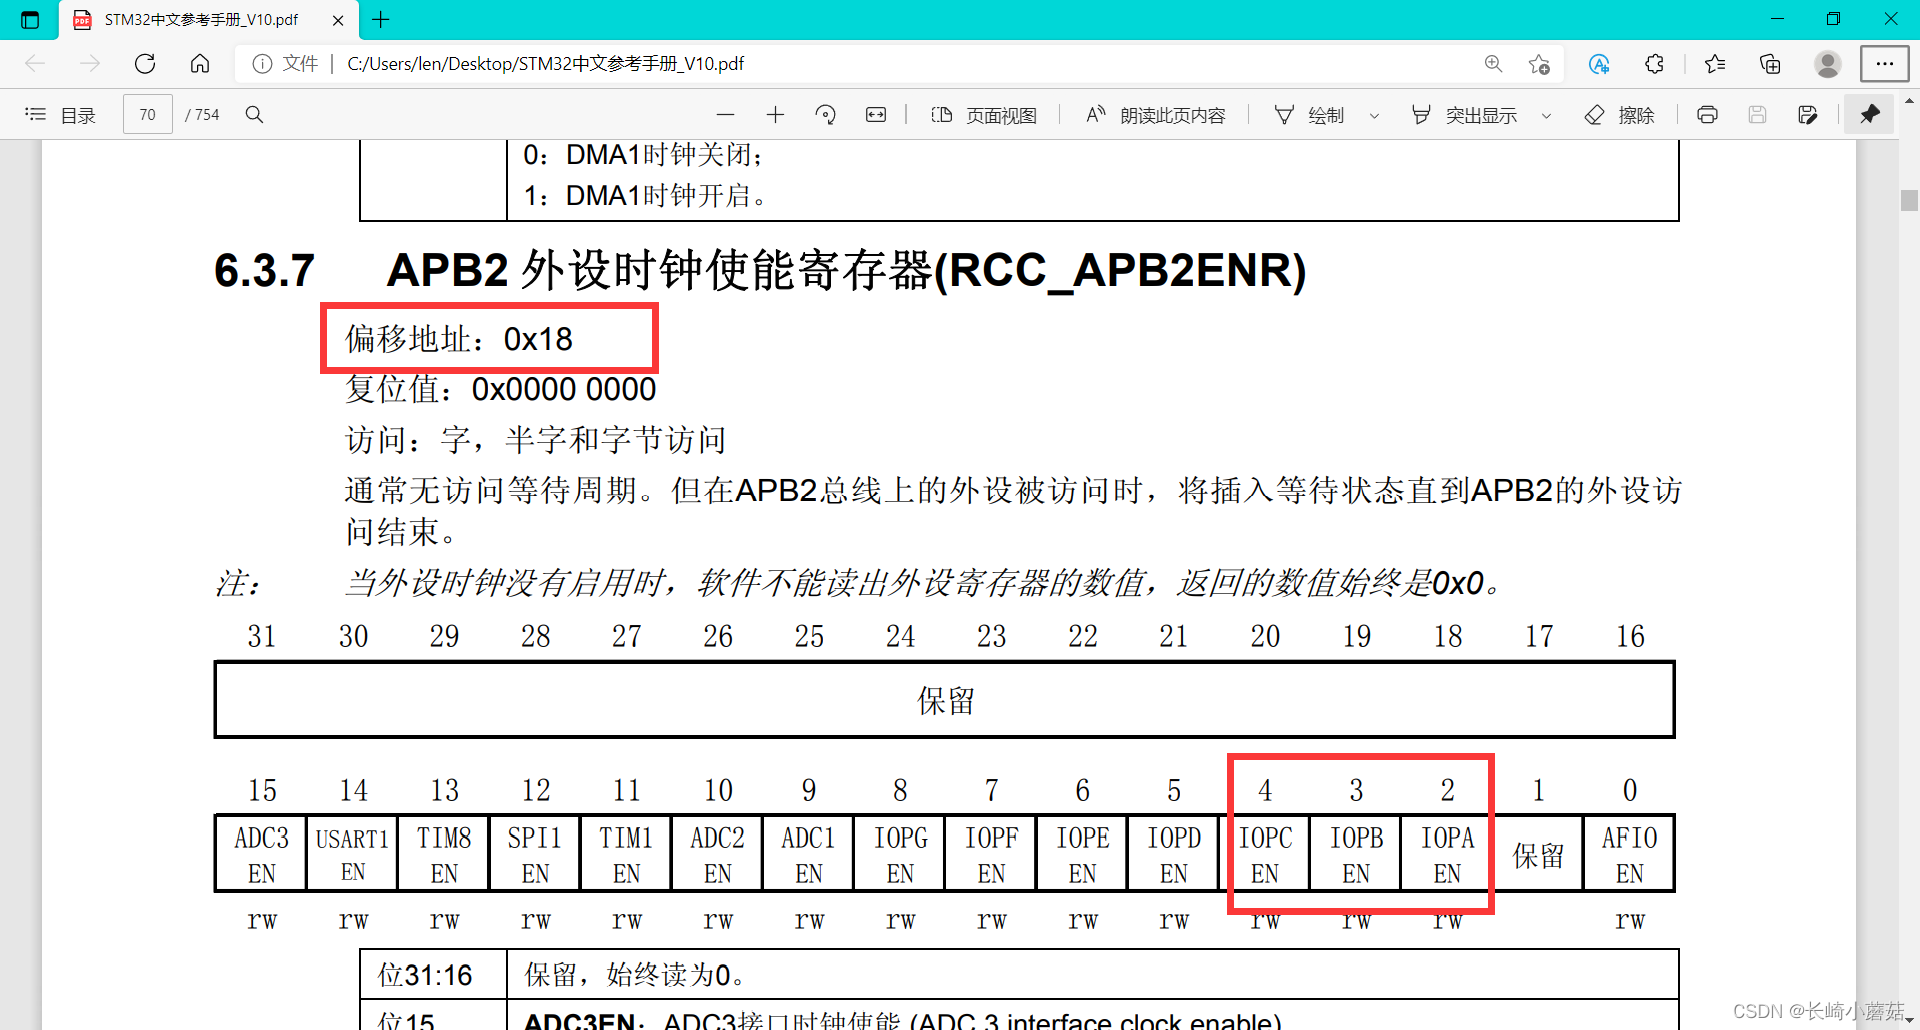
Task: Toggle the table of contents 目录
Action: 60,115
